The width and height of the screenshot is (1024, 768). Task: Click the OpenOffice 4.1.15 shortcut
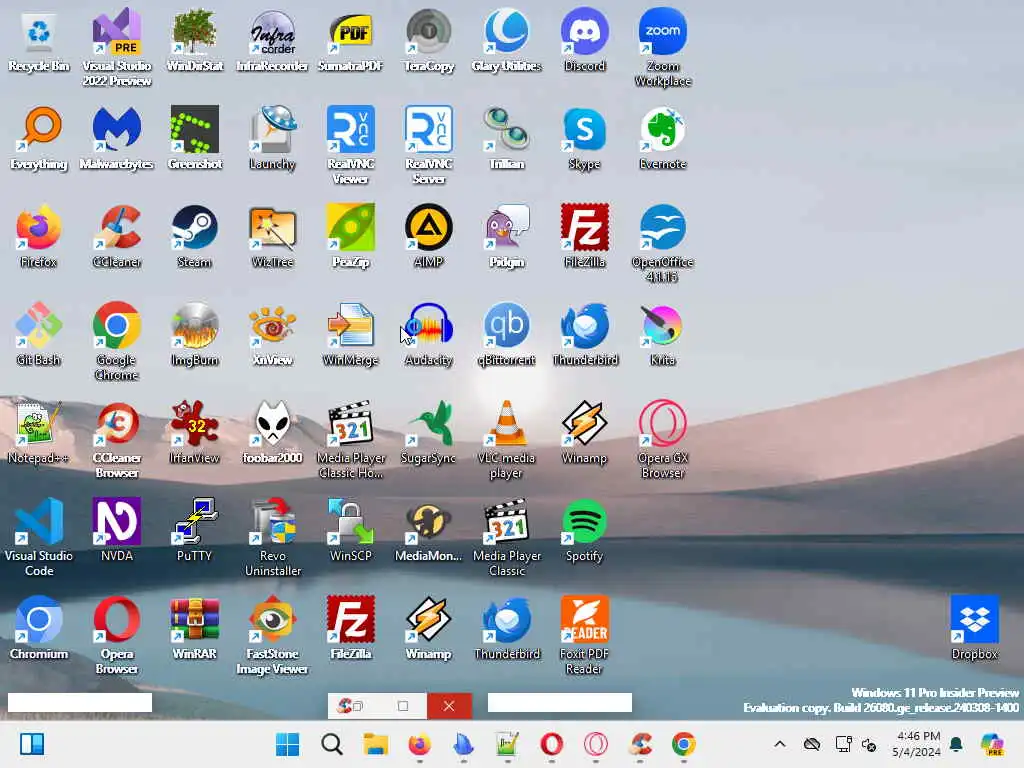pos(663,243)
